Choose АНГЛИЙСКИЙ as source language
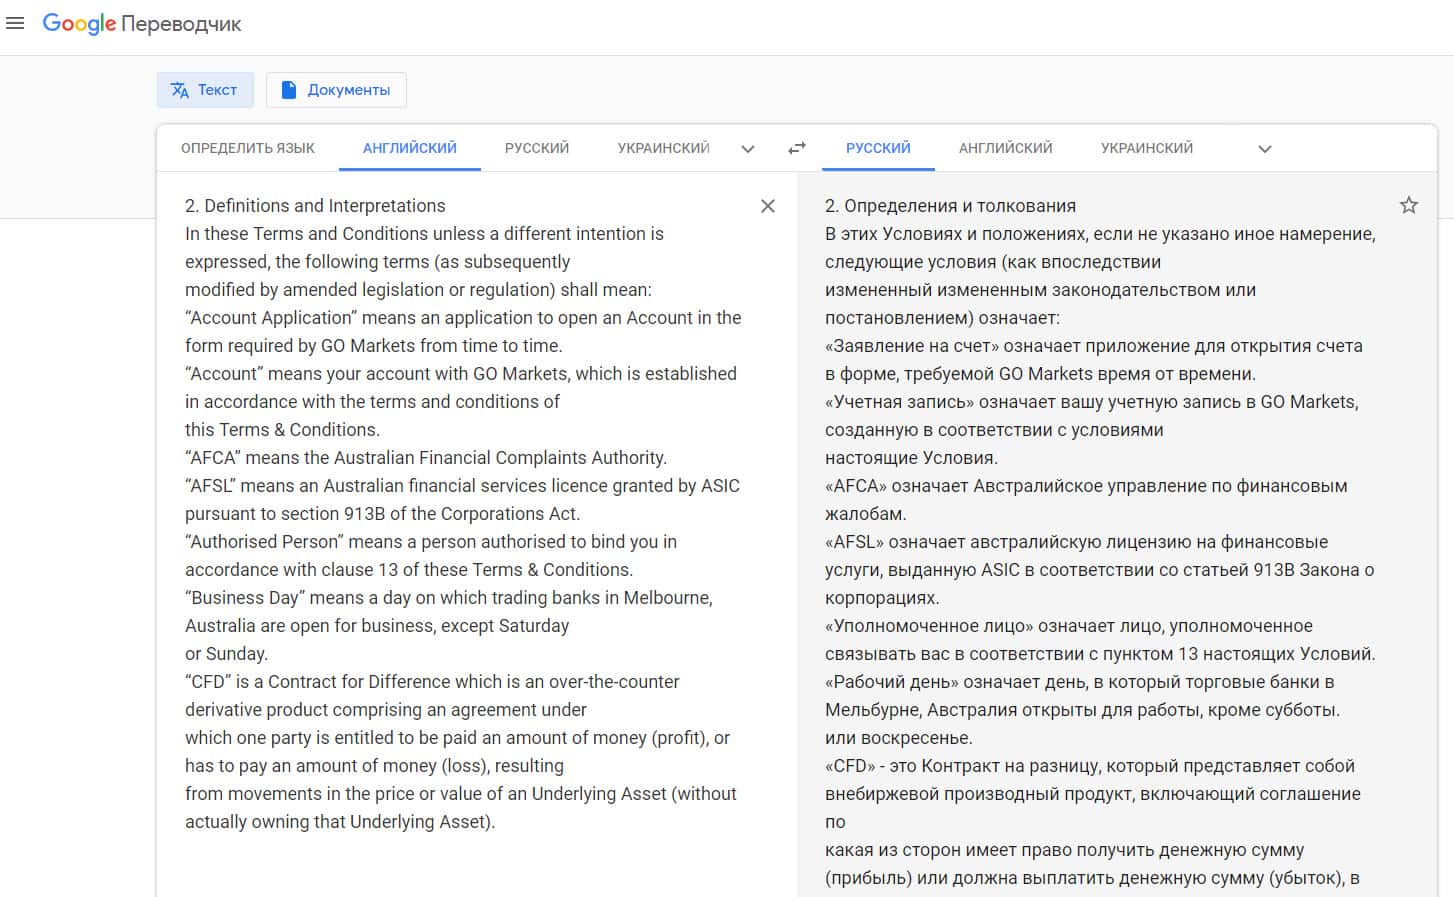The width and height of the screenshot is (1454, 897). pos(409,148)
